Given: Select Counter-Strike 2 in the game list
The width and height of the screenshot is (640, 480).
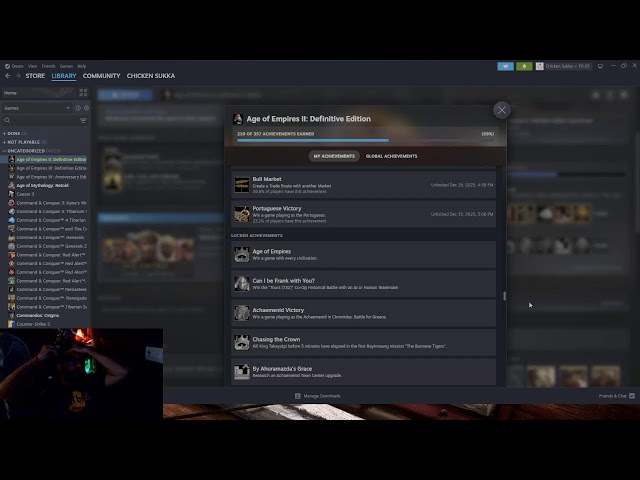Looking at the screenshot, I should [x=33, y=324].
